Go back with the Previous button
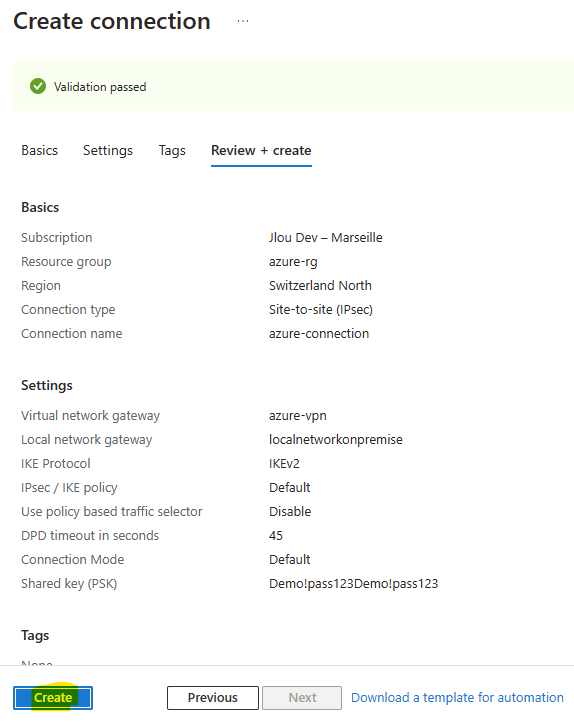The image size is (574, 724). pos(213,697)
